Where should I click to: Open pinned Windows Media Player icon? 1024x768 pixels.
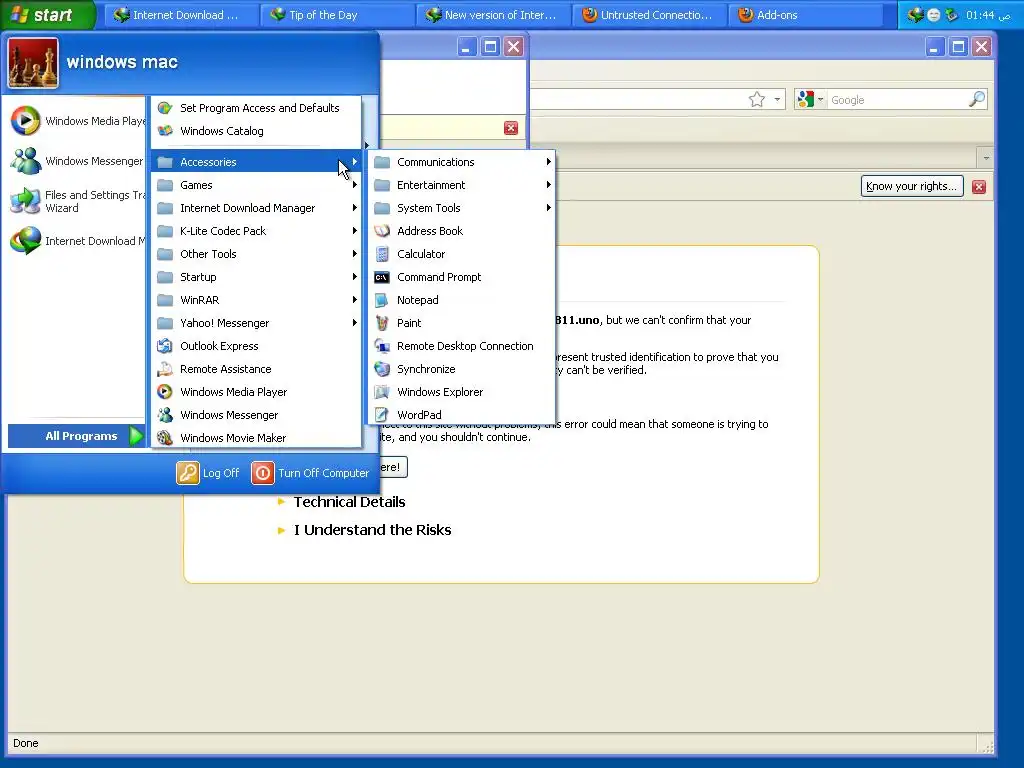point(25,121)
